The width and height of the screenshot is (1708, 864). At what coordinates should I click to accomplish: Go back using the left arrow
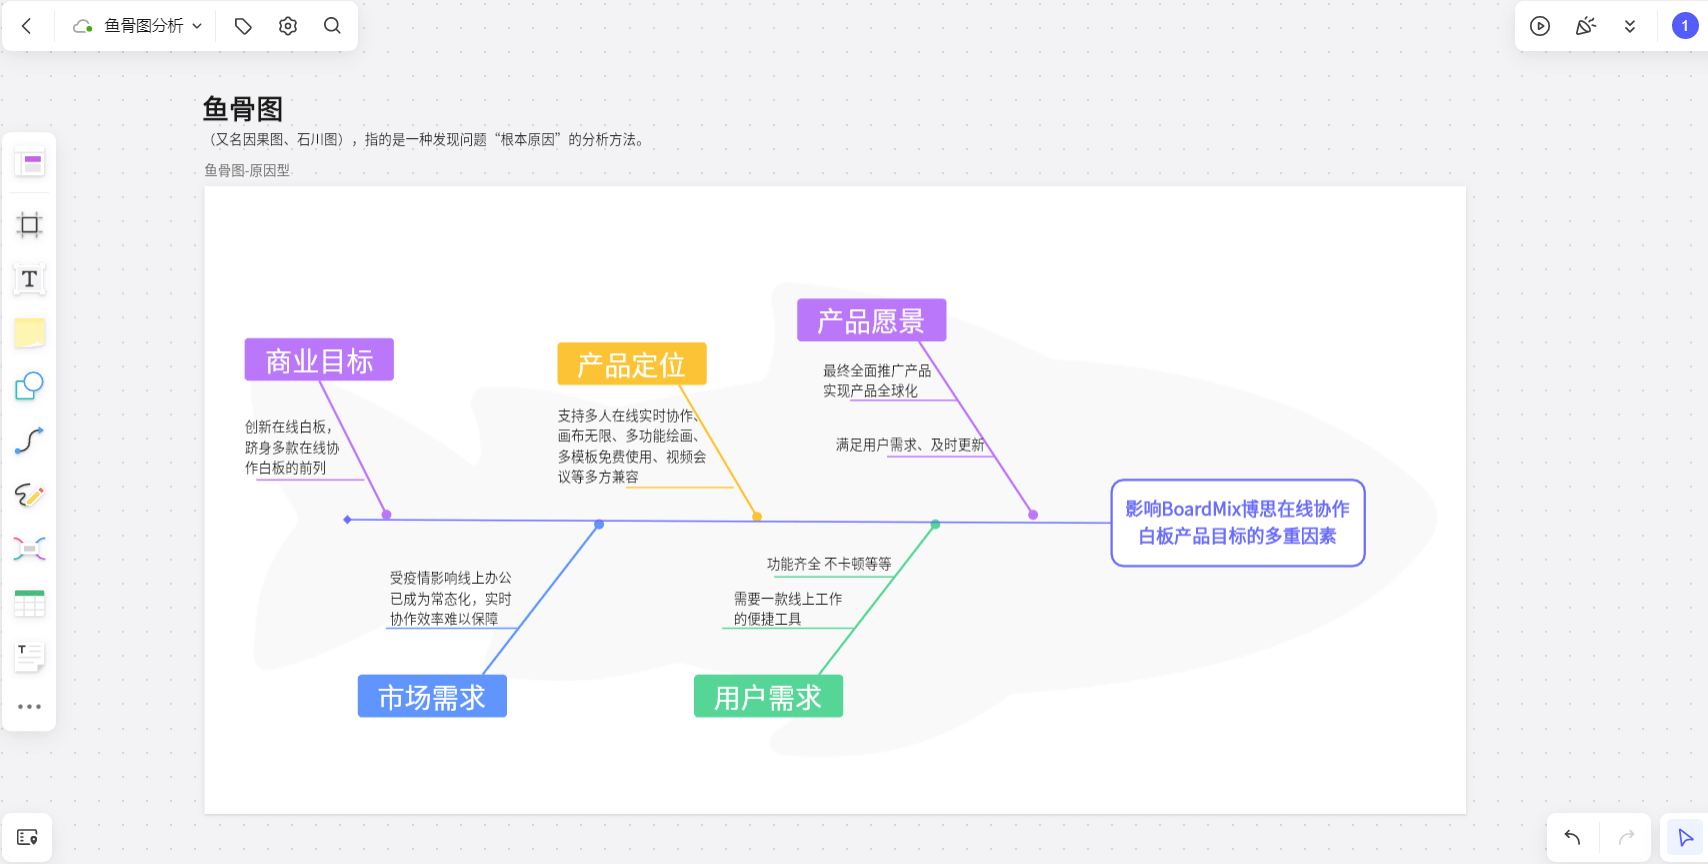27,26
